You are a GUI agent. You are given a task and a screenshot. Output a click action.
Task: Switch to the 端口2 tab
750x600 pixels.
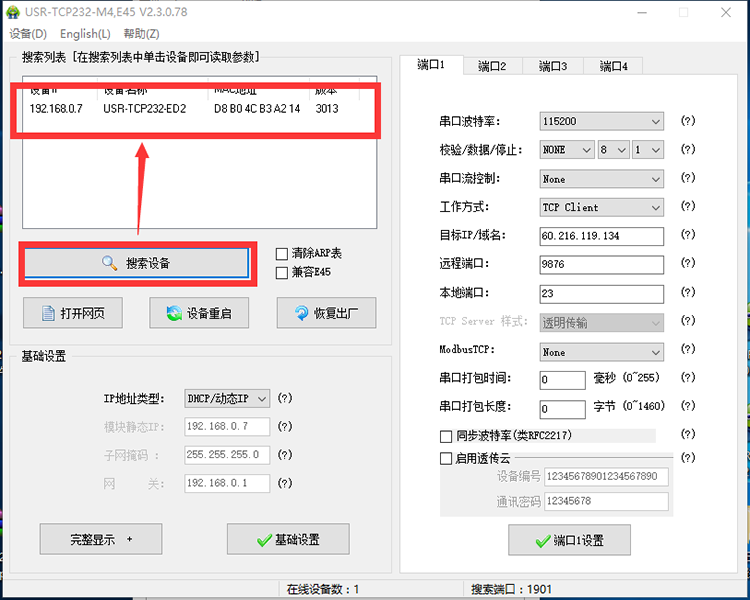click(491, 66)
